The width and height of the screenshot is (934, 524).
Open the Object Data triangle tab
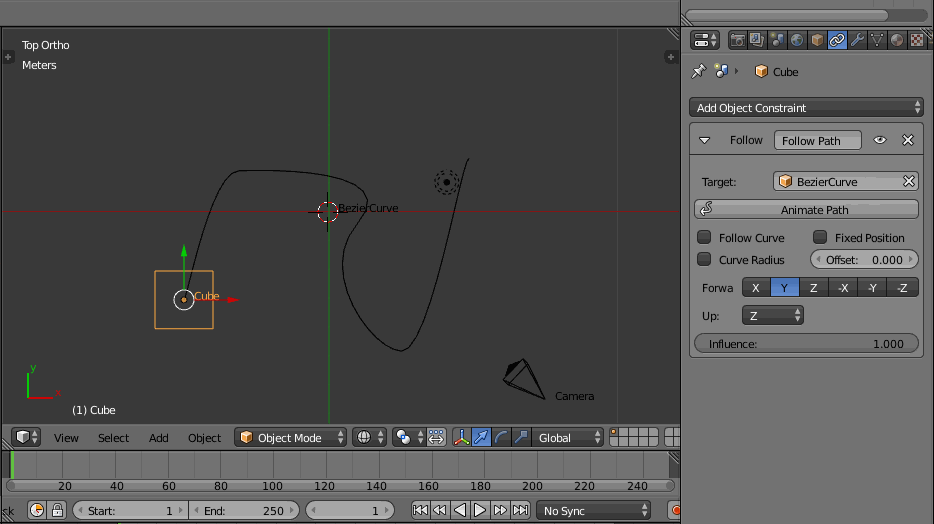pos(877,40)
